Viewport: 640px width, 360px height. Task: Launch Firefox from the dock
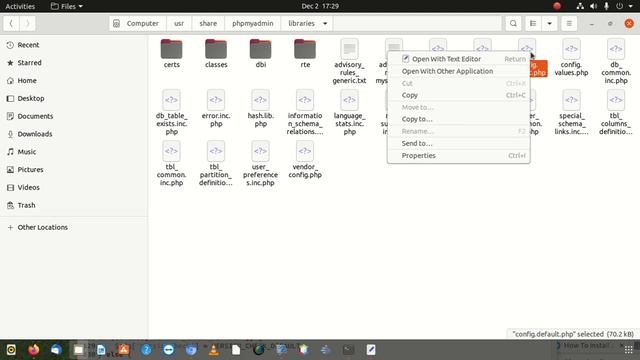tap(34, 350)
